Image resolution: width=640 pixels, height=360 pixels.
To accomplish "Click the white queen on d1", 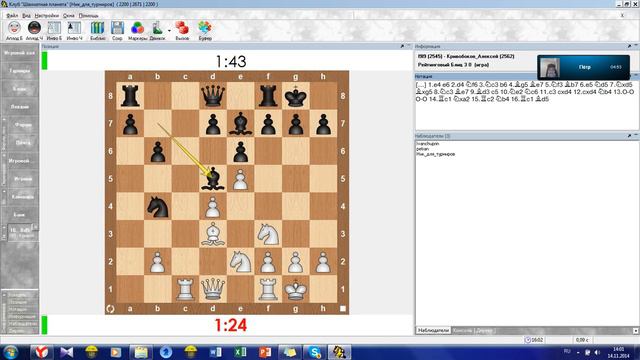I will point(213,289).
